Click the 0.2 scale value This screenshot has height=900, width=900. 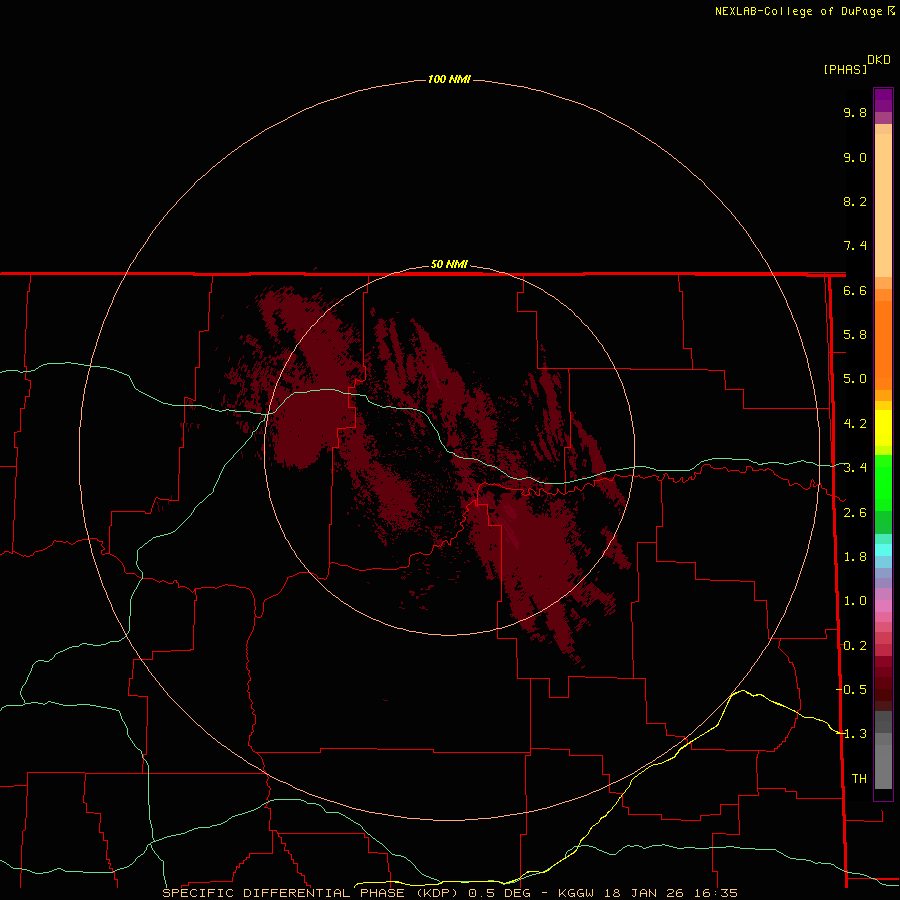click(855, 646)
